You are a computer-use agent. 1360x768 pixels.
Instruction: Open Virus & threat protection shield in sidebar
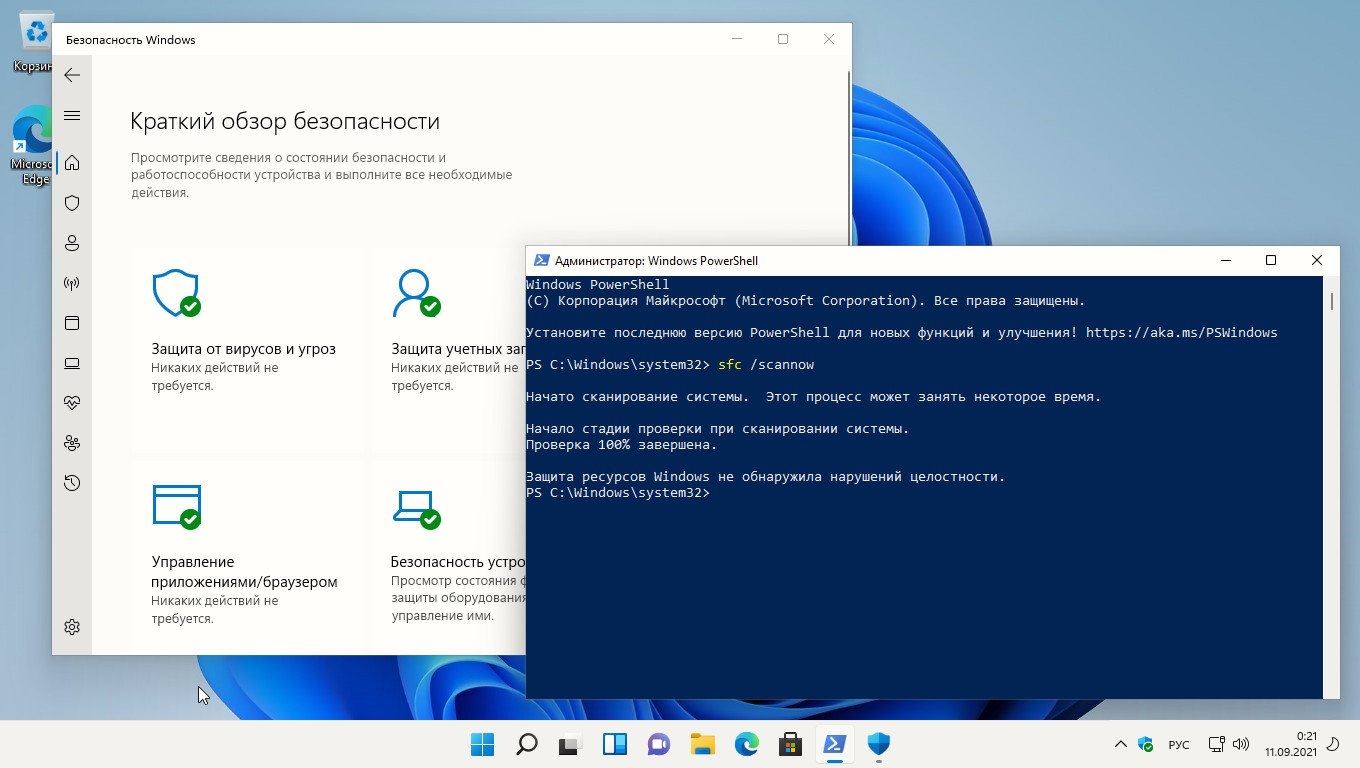[72, 203]
